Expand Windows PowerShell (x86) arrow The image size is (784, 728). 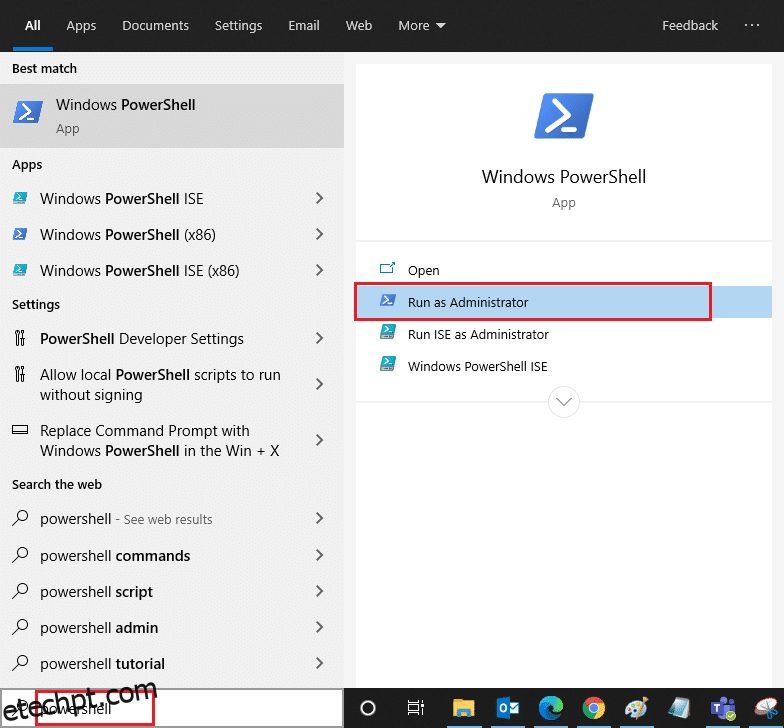click(x=320, y=234)
